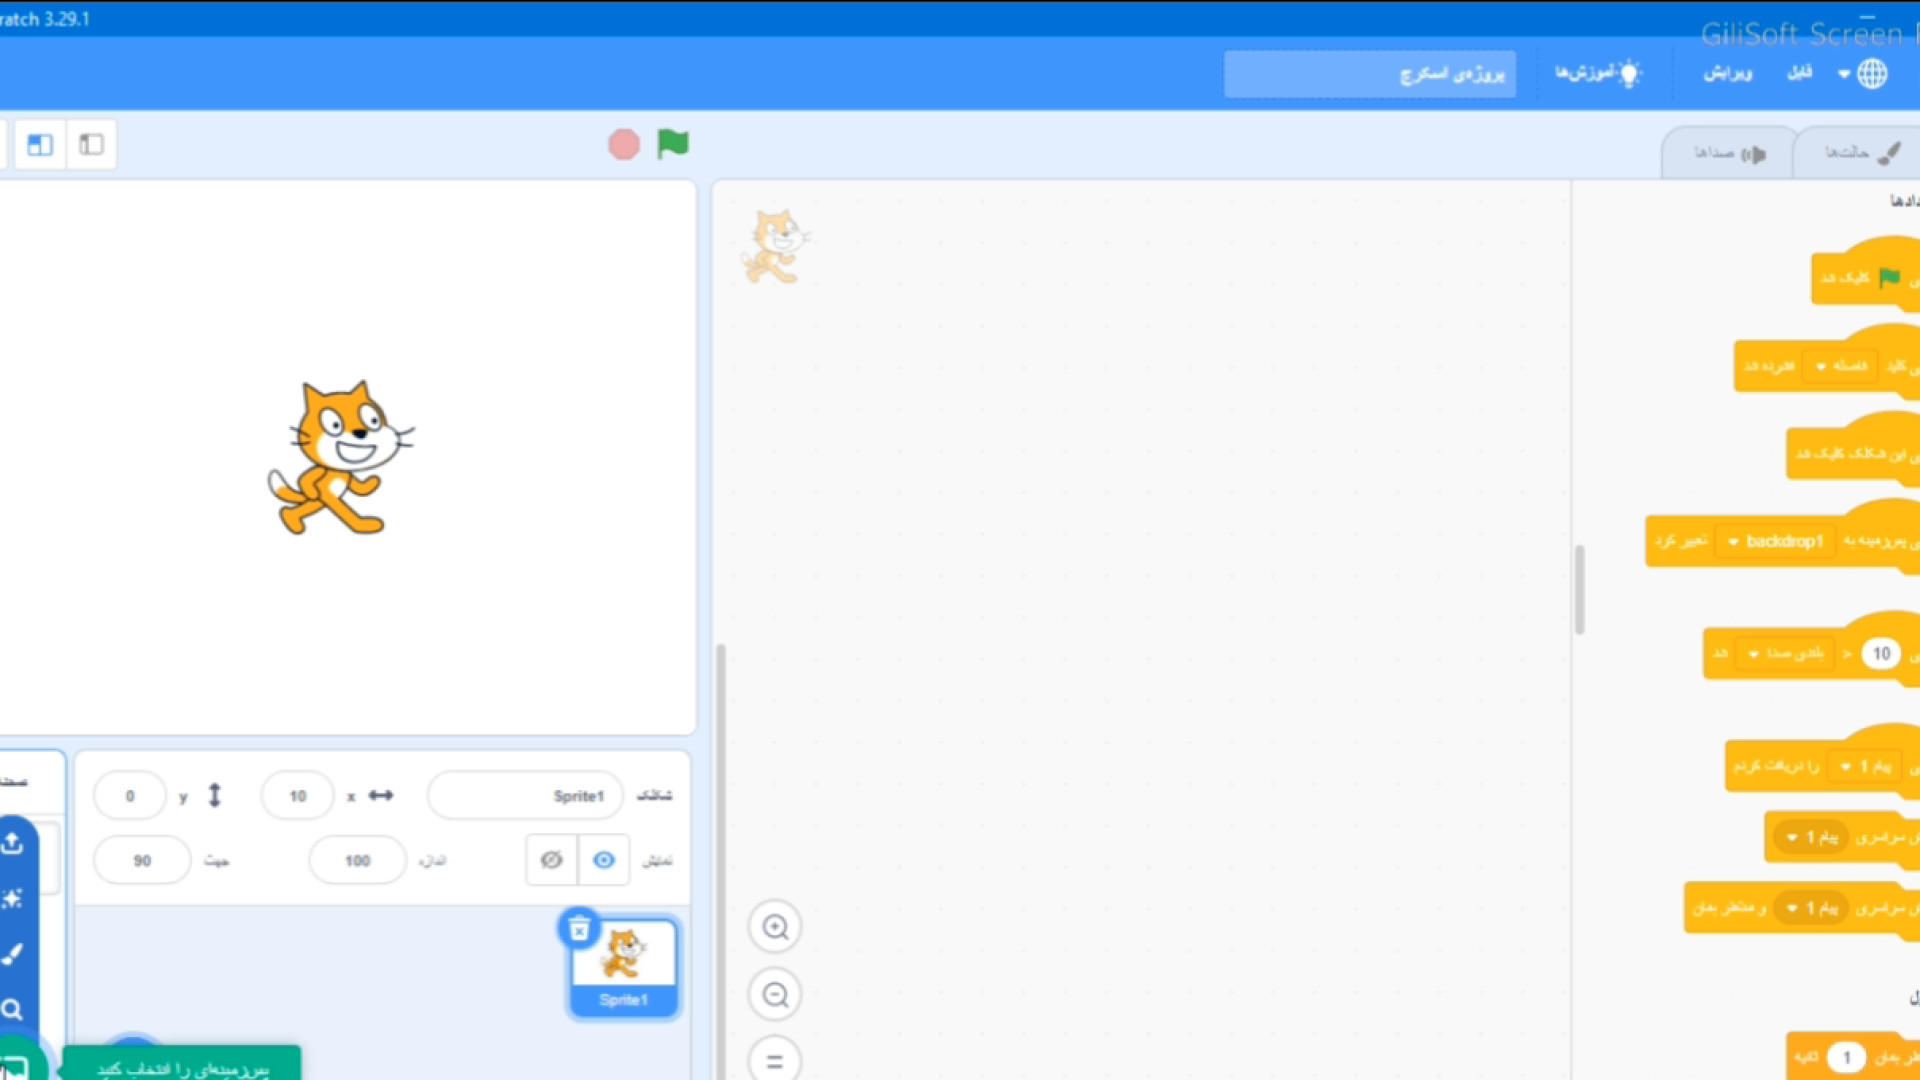Viewport: 1920px width, 1080px height.
Task: Open the Edit menu in Persian toolbar
Action: [x=1727, y=73]
